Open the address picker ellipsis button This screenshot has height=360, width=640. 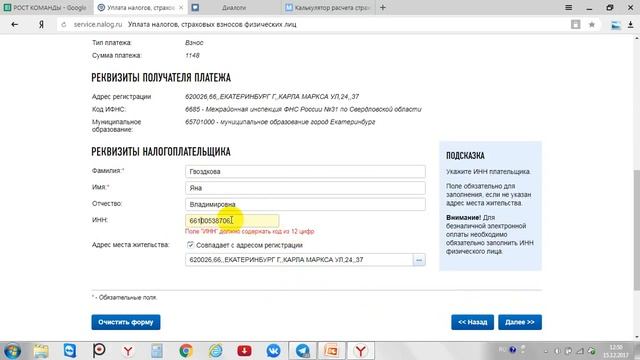tap(419, 260)
